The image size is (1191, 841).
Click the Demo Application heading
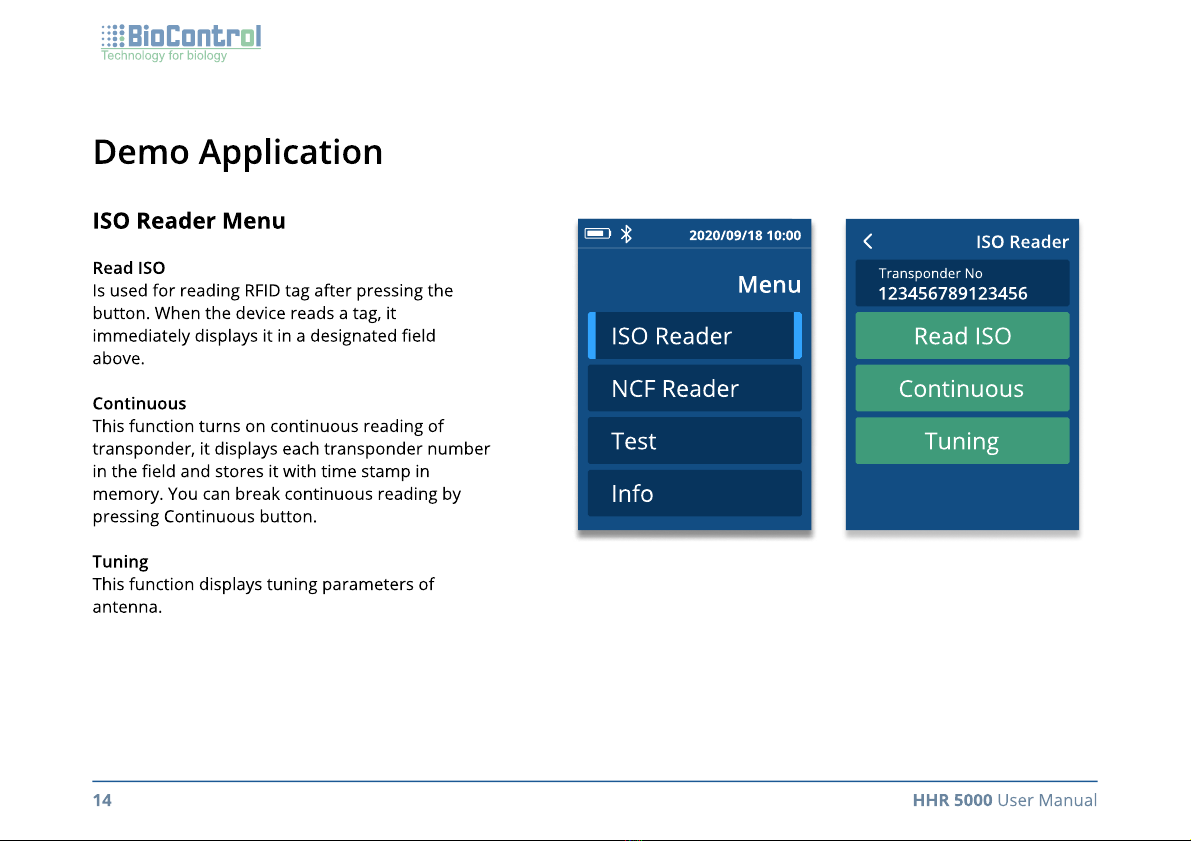(238, 152)
